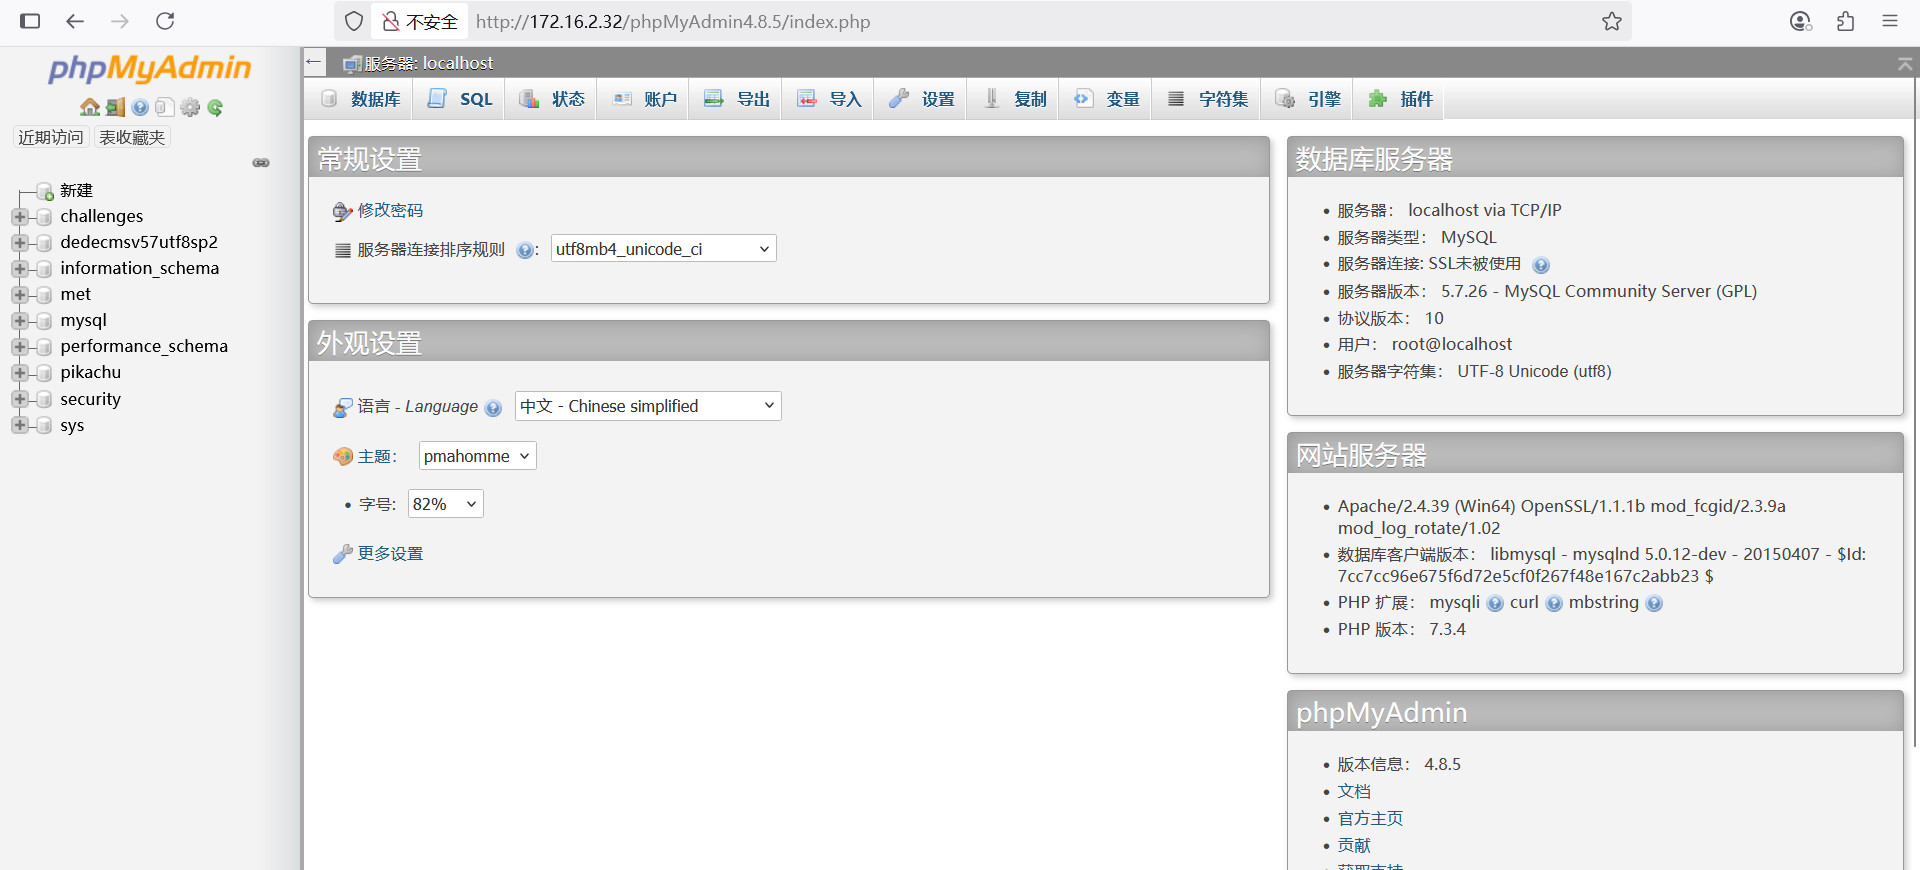This screenshot has width=1920, height=870.
Task: Expand the performance_schema database node
Action: click(19, 347)
